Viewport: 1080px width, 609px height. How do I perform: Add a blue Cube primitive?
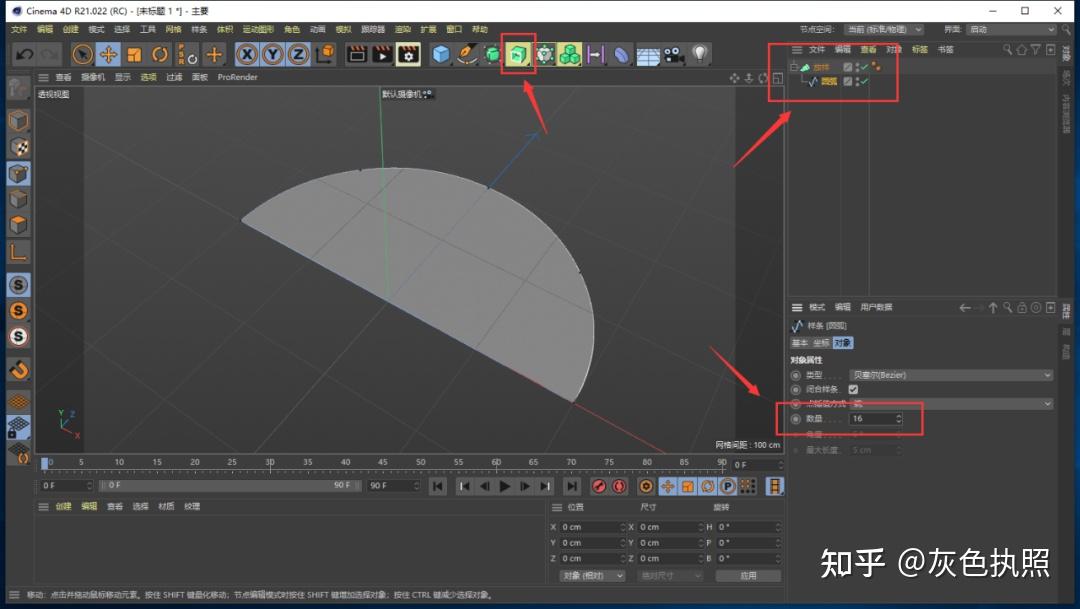(x=441, y=54)
